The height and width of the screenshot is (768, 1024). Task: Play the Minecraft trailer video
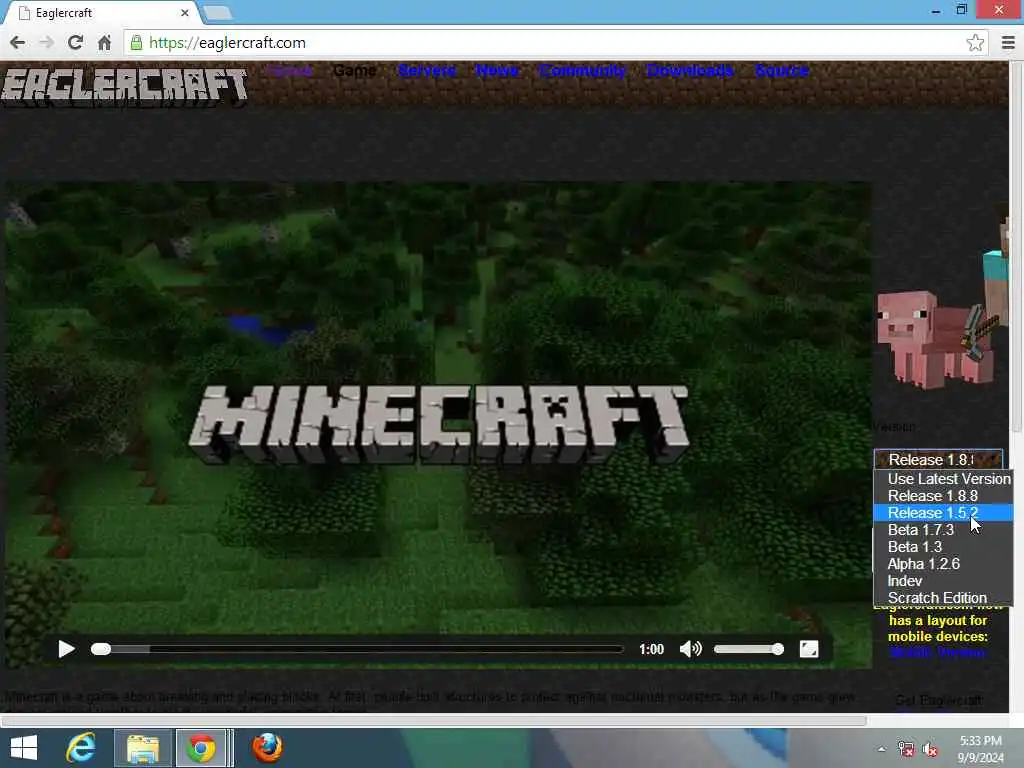[x=66, y=649]
